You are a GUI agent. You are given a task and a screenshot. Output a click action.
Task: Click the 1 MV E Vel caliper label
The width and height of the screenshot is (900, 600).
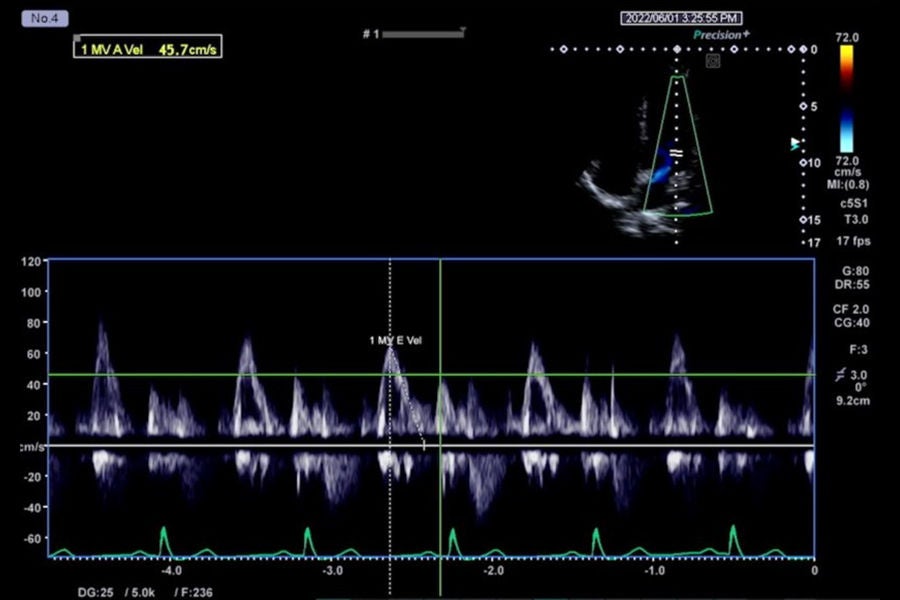coord(395,340)
